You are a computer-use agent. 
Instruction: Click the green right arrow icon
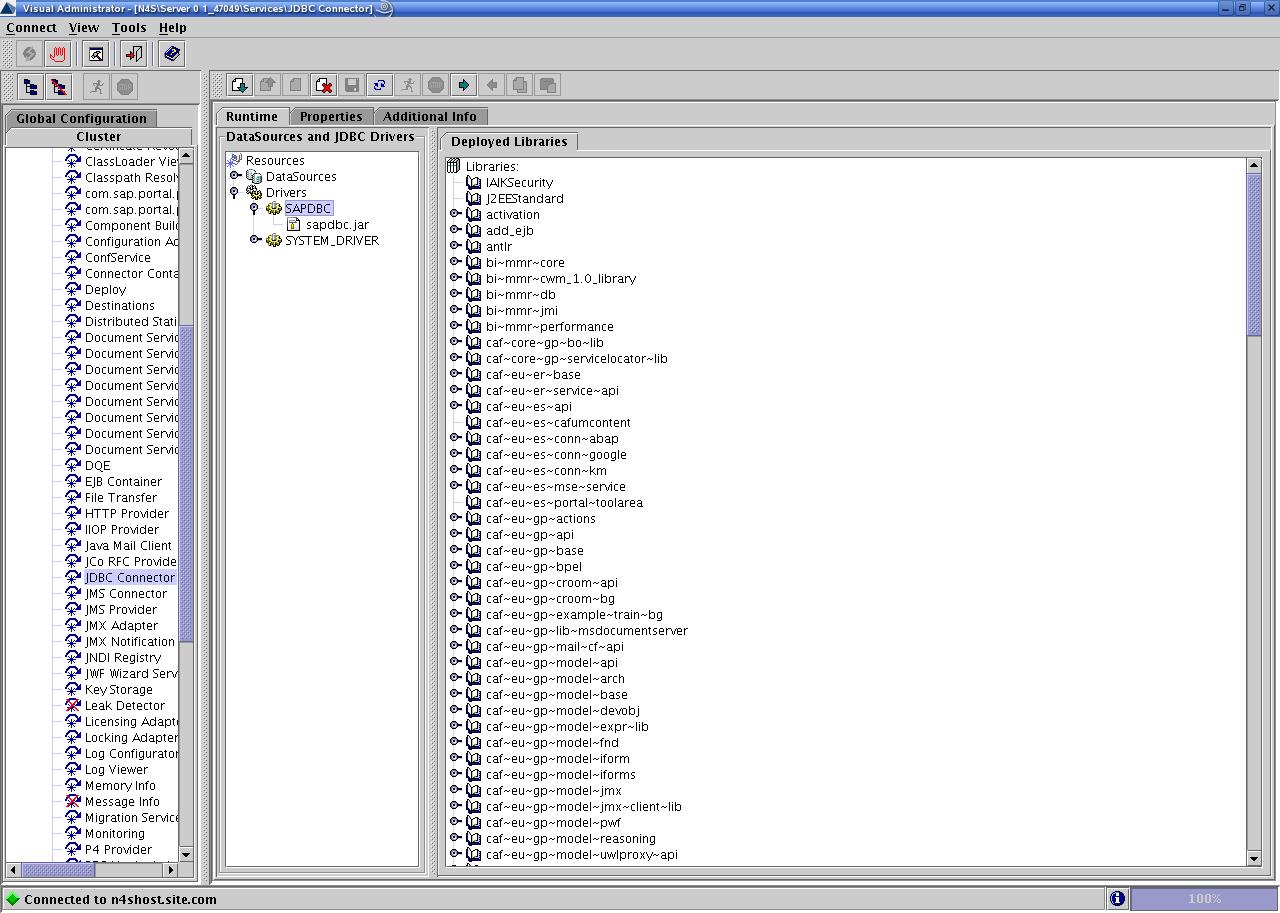click(x=463, y=85)
